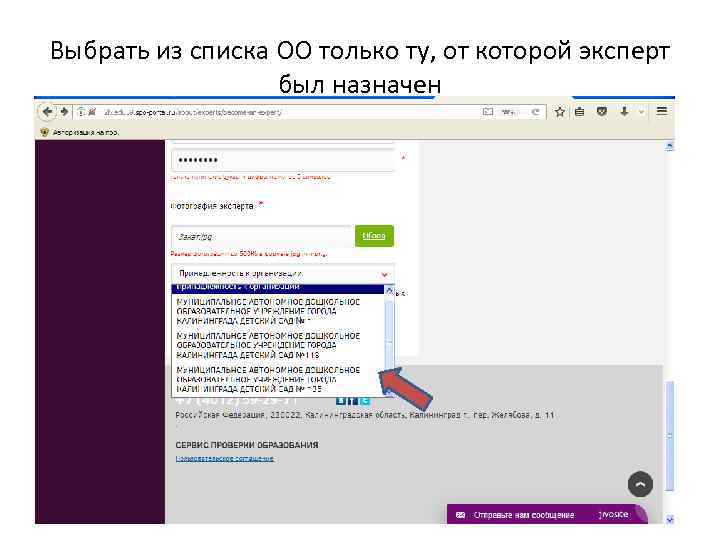This screenshot has width=720, height=540.
Task: Click the envelope icon in chat bar
Action: pyautogui.click(x=460, y=515)
